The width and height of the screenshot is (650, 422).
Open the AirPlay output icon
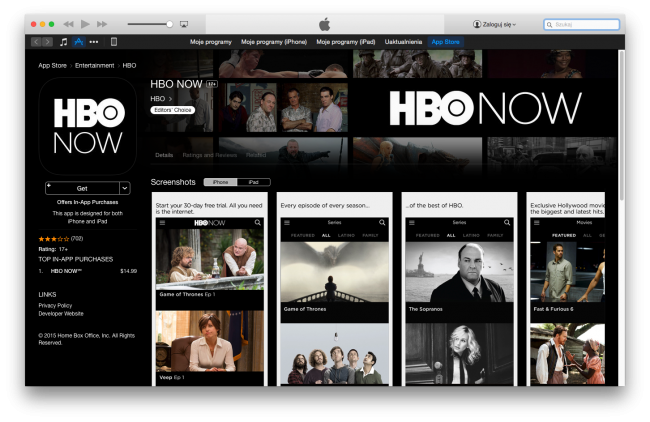pyautogui.click(x=184, y=24)
